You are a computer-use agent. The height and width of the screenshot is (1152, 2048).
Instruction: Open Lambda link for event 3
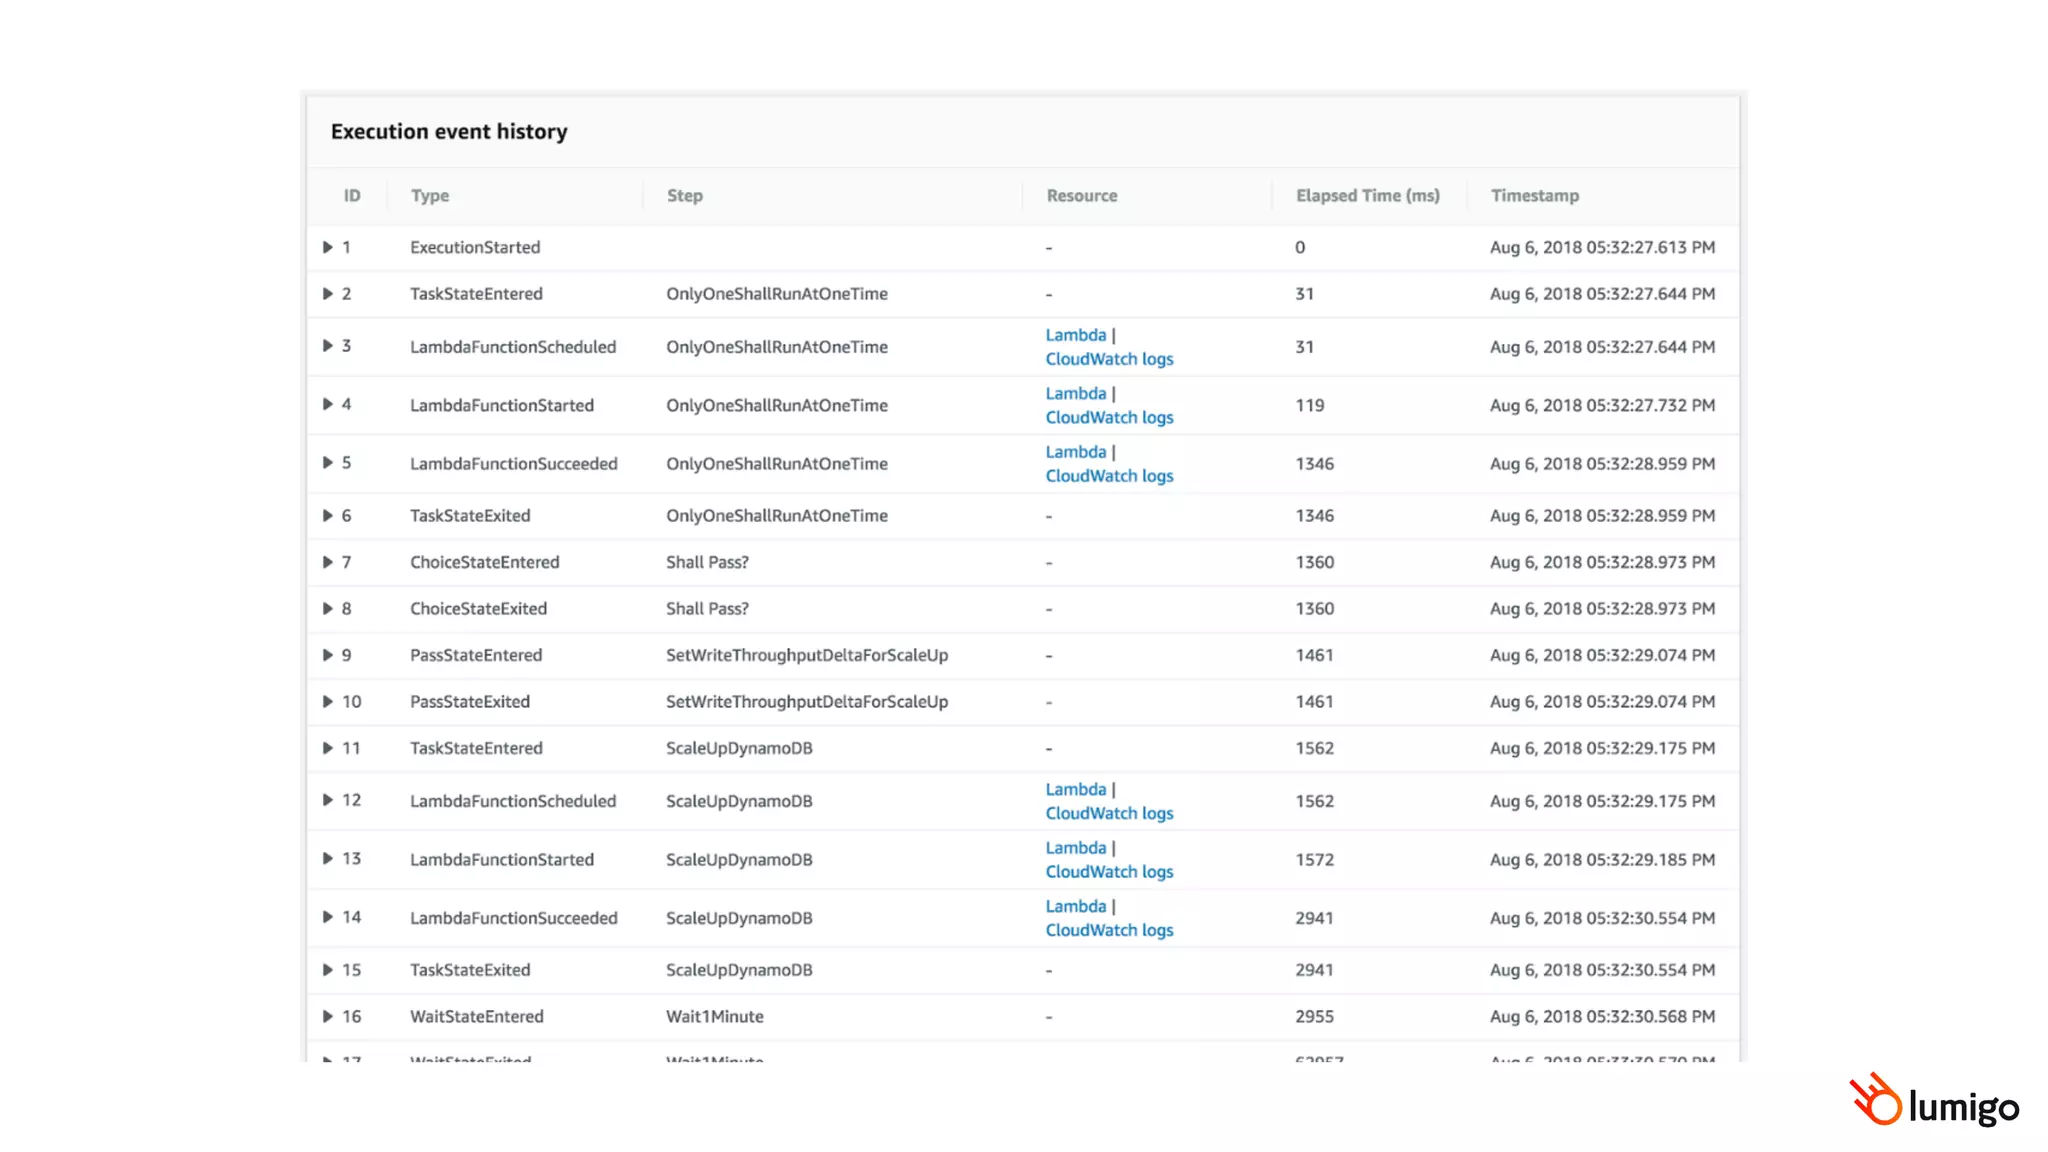pyautogui.click(x=1075, y=335)
